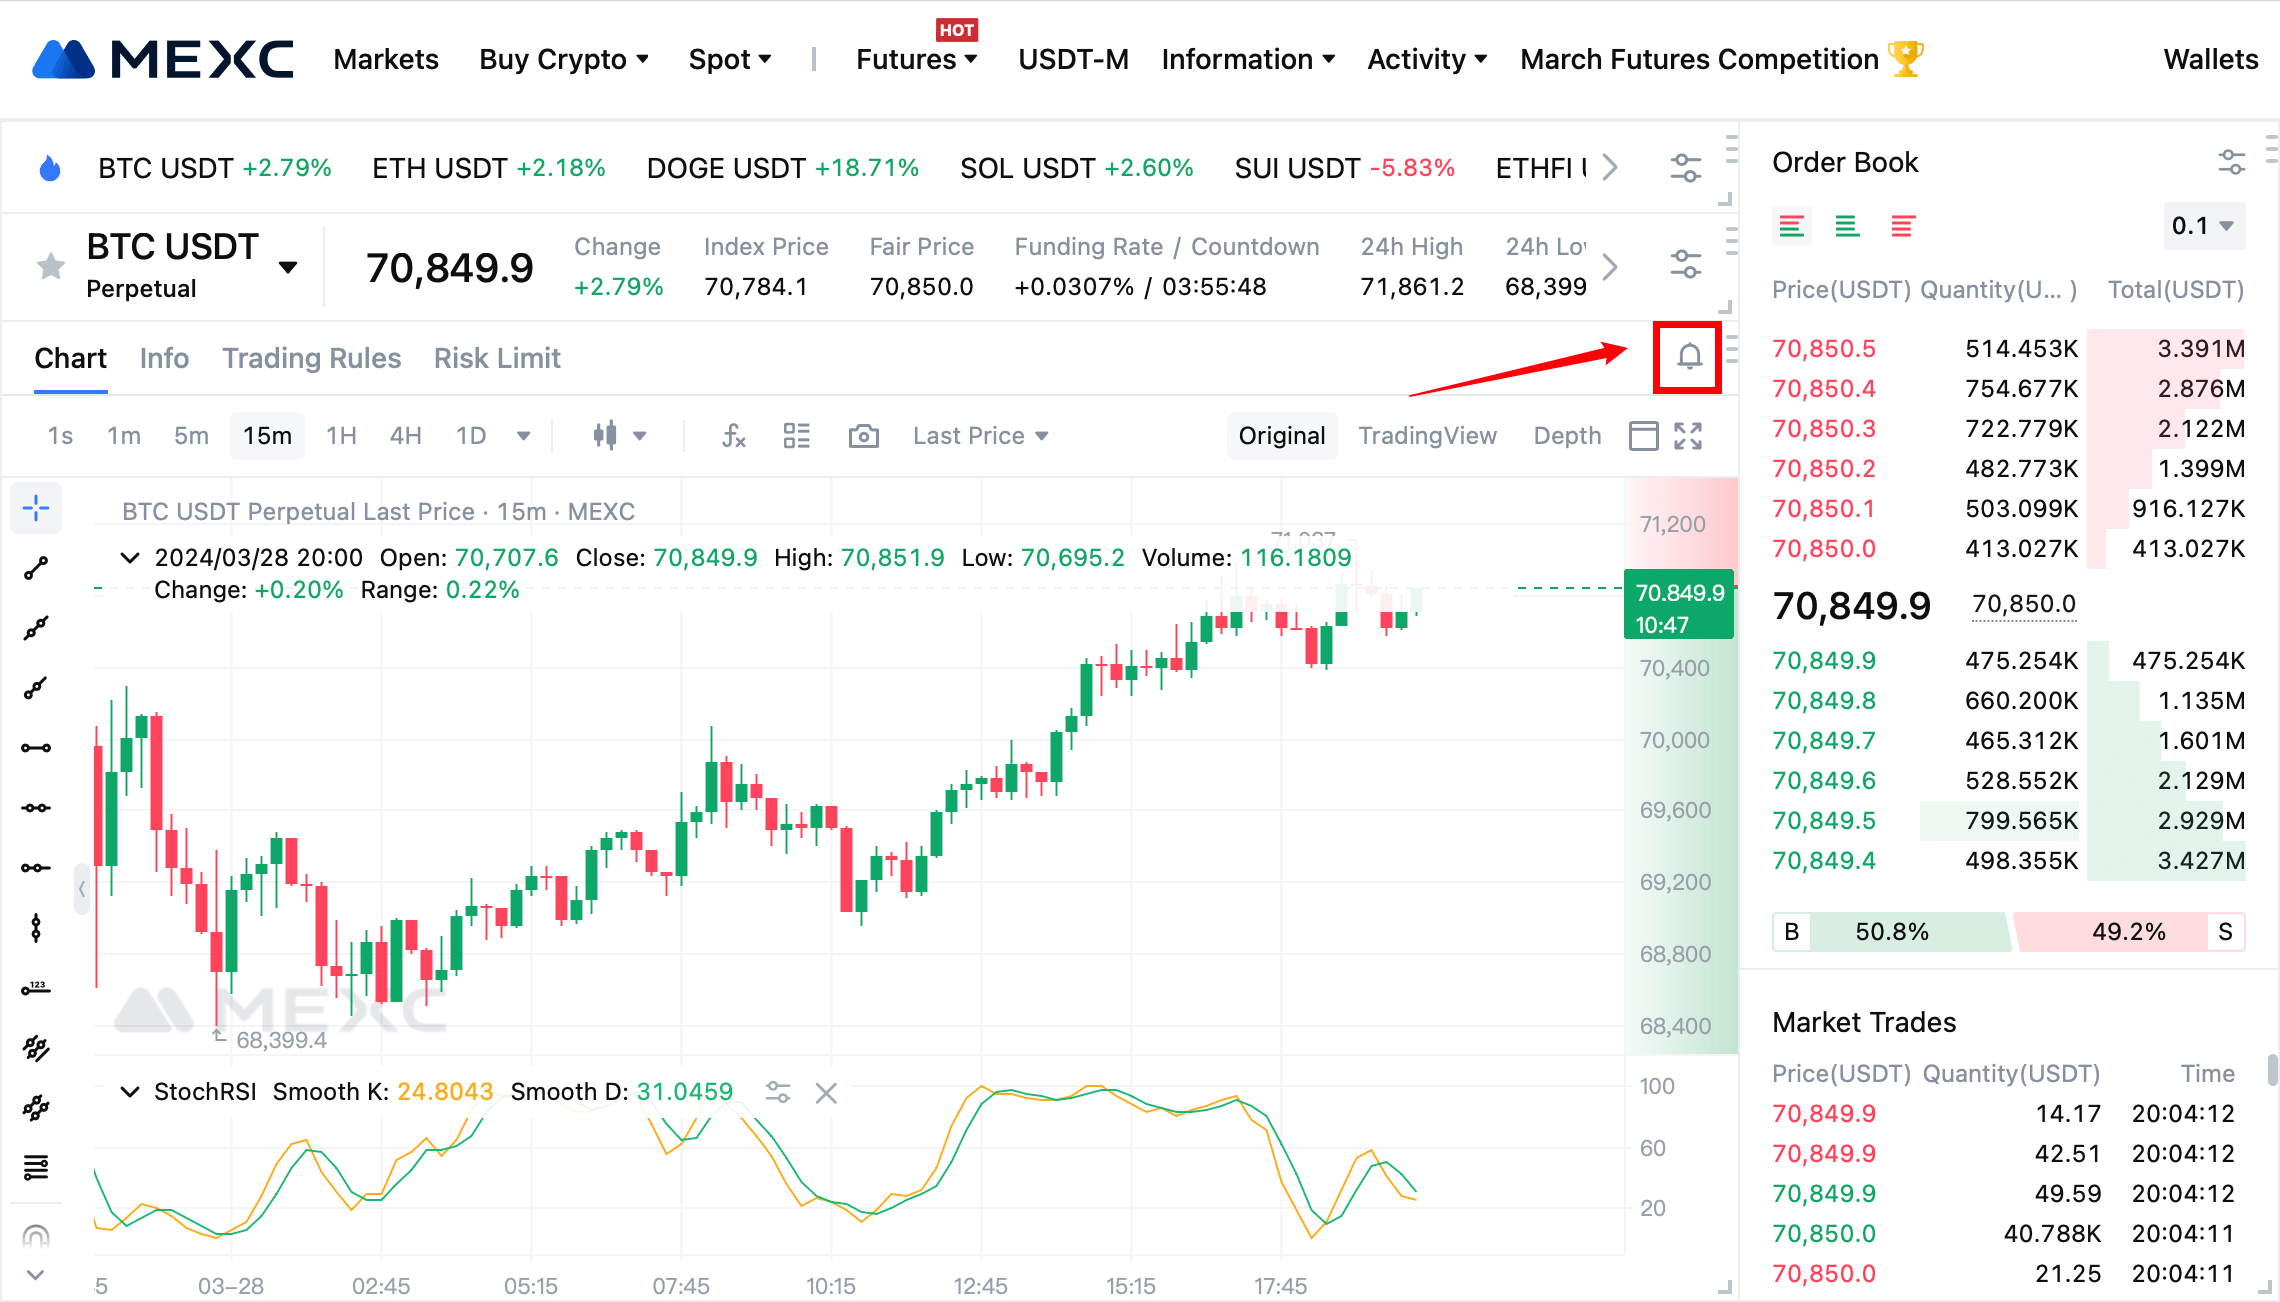This screenshot has height=1302, width=2280.
Task: Open the Futures menu
Action: point(916,60)
